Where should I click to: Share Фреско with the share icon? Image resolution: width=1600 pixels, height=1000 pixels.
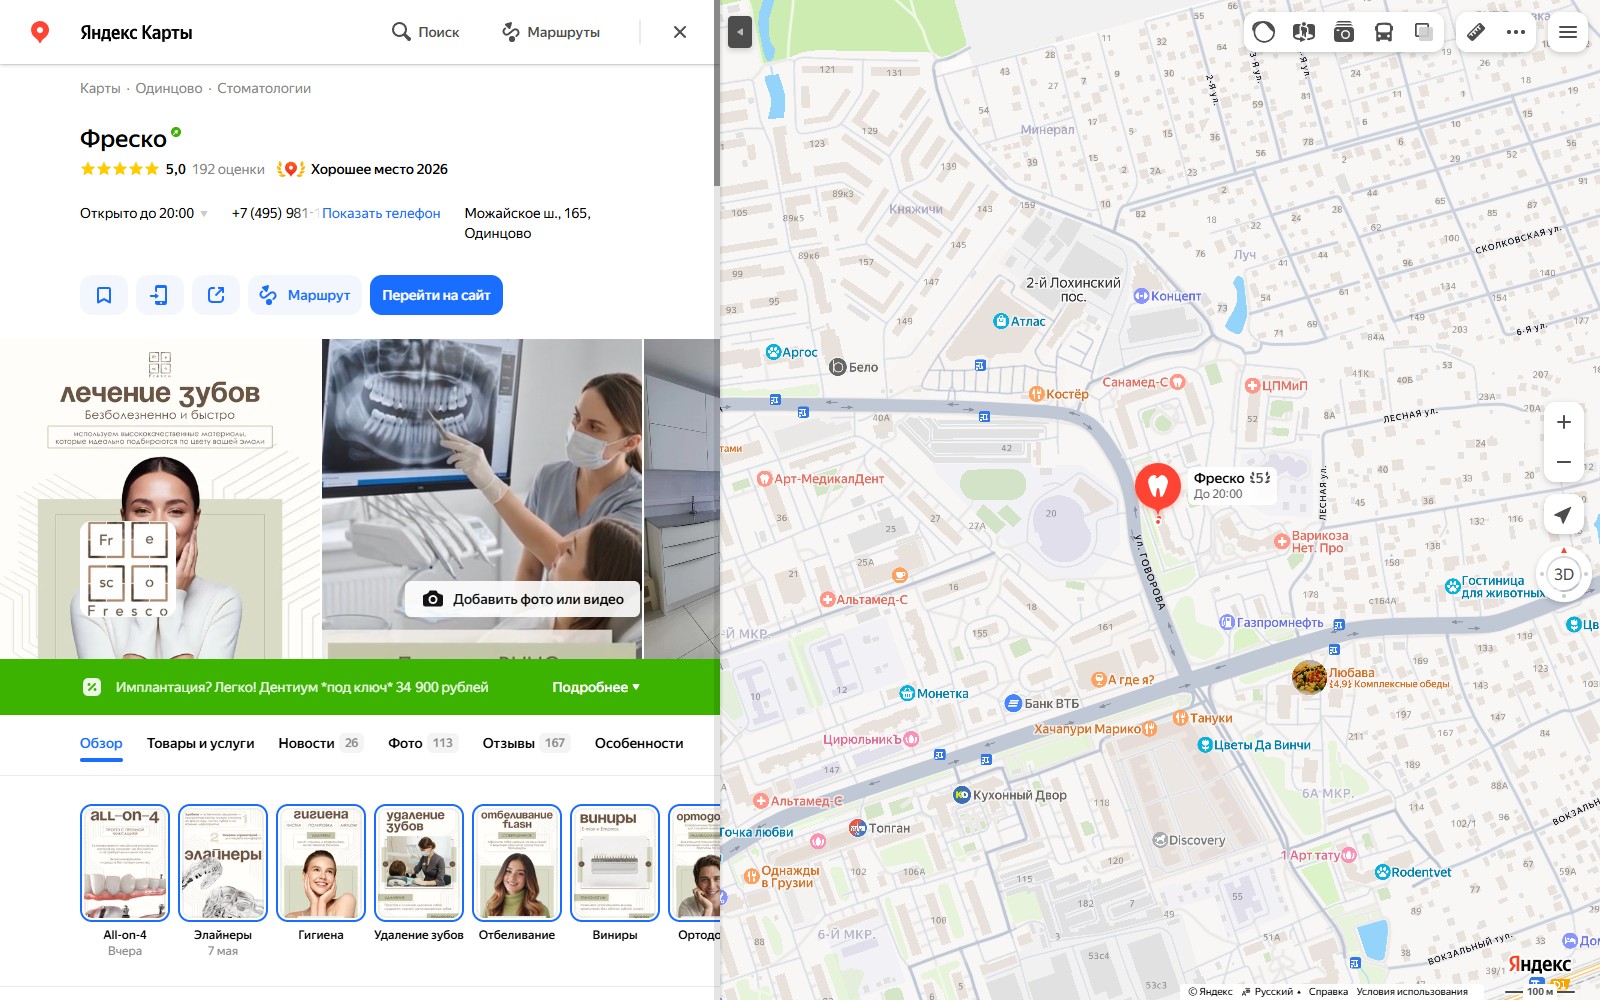pos(216,295)
